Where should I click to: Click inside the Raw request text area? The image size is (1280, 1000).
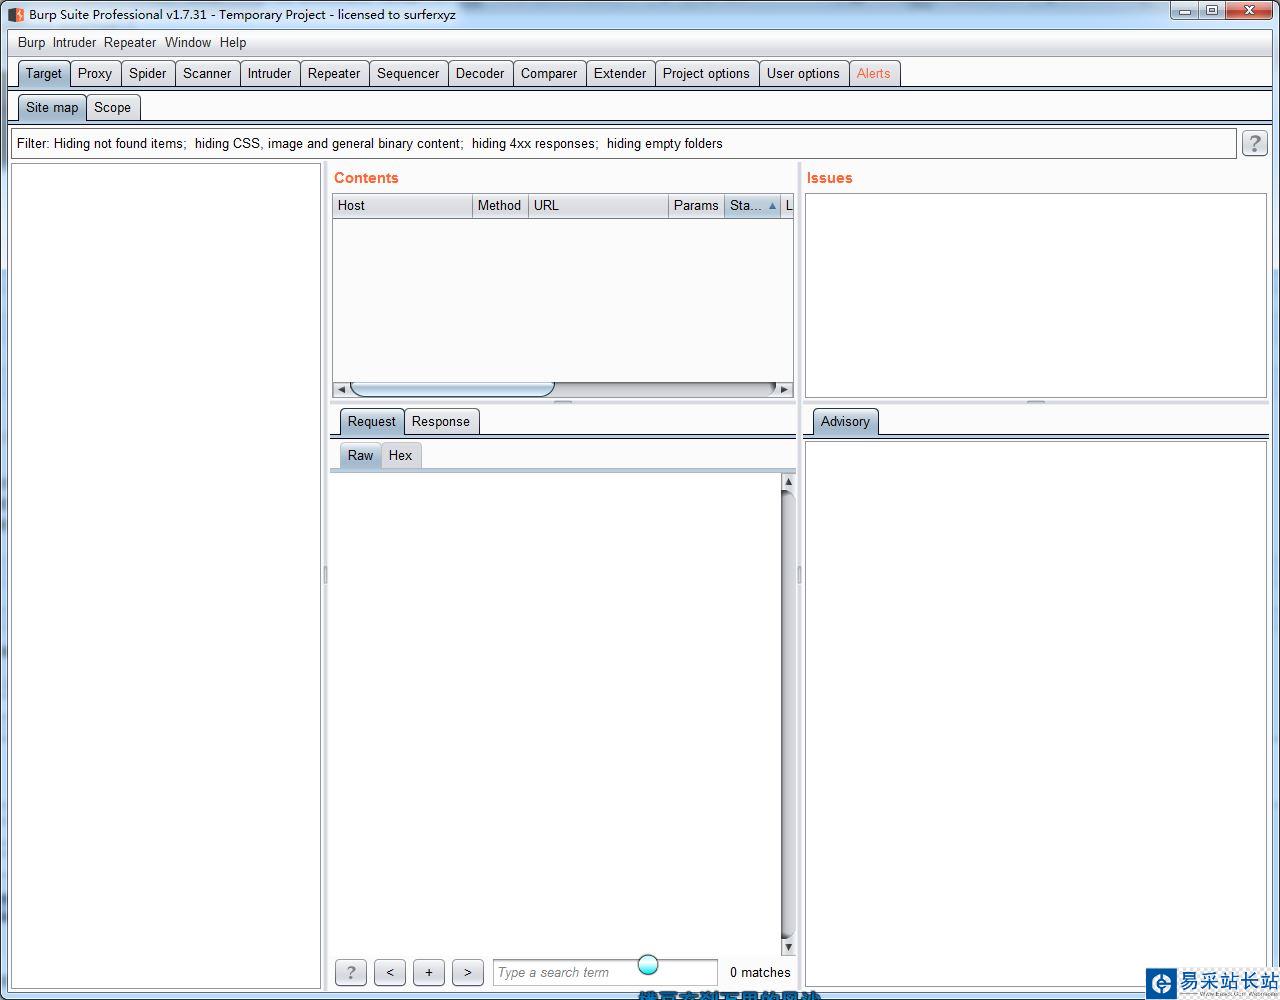(x=555, y=714)
